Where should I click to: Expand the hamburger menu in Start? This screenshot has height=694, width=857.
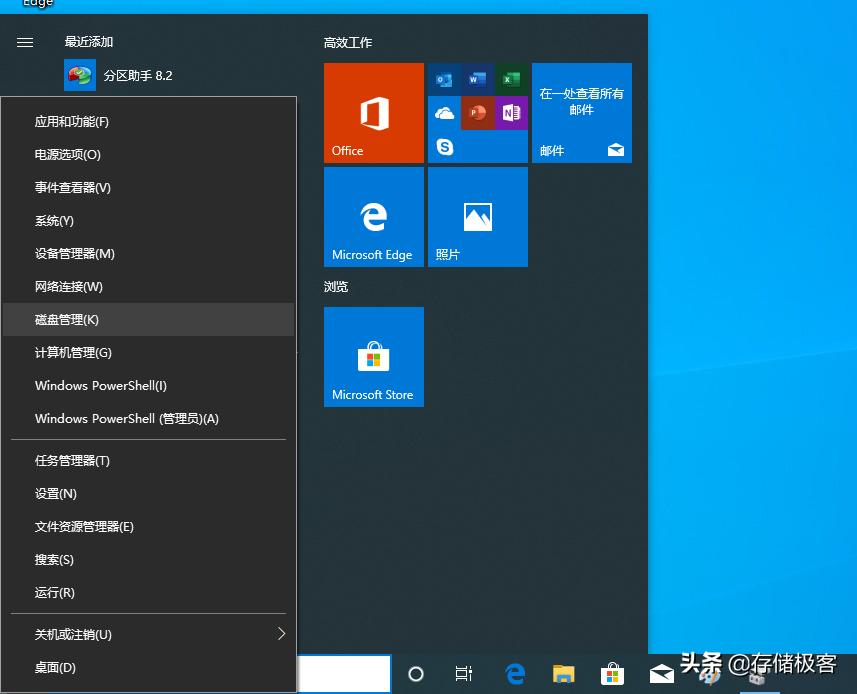tap(26, 42)
